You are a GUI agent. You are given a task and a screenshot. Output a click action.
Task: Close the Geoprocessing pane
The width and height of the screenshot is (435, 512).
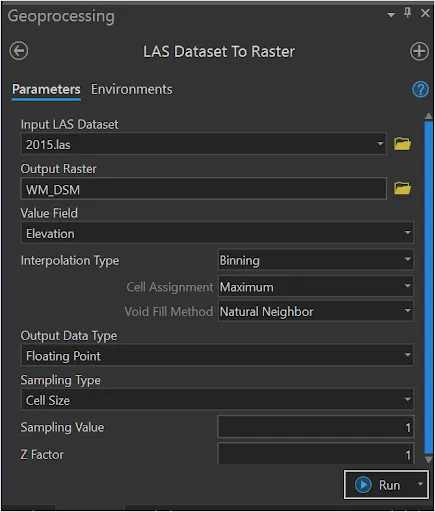pyautogui.click(x=425, y=13)
